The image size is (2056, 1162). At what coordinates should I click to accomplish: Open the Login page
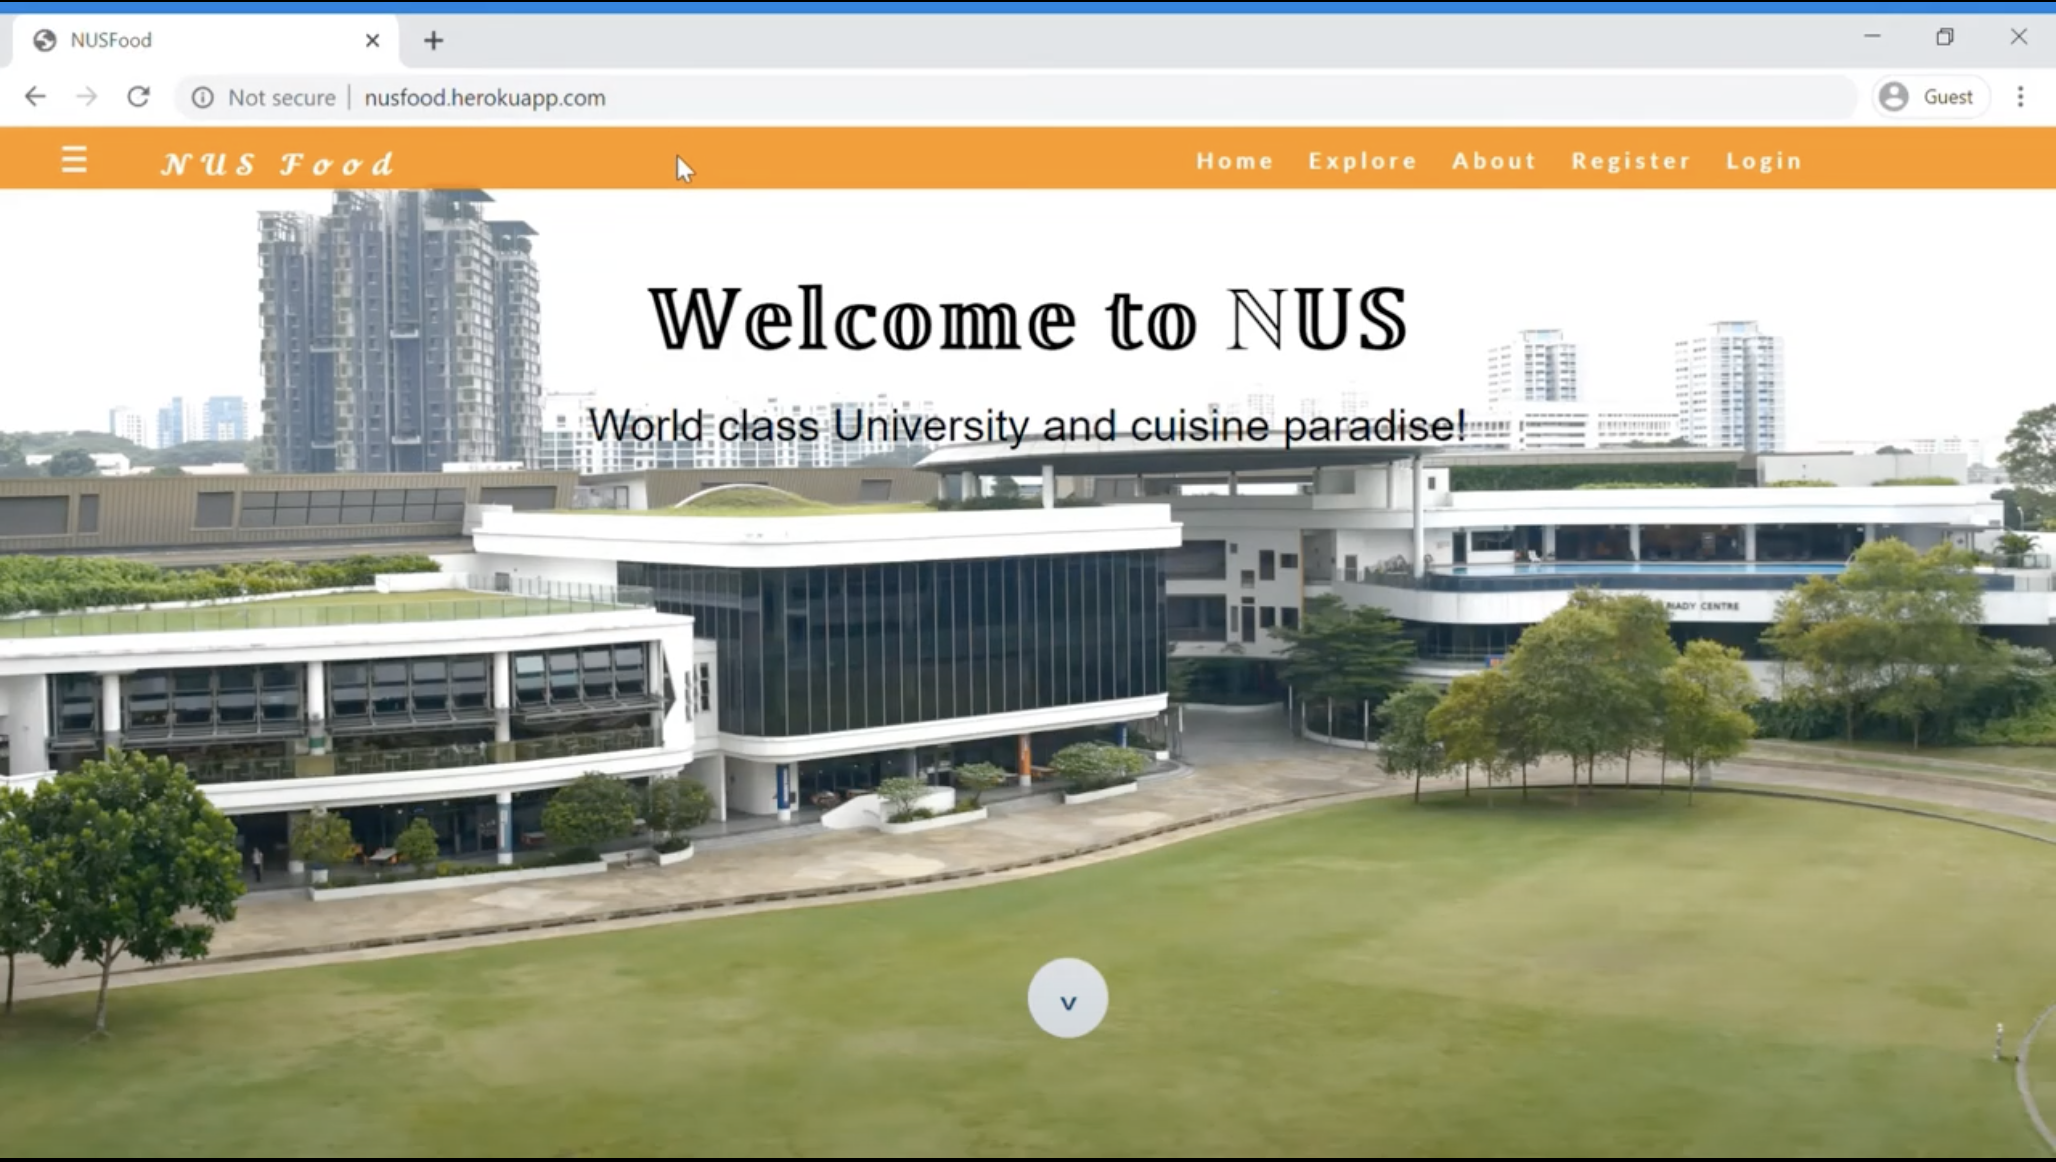coord(1764,161)
